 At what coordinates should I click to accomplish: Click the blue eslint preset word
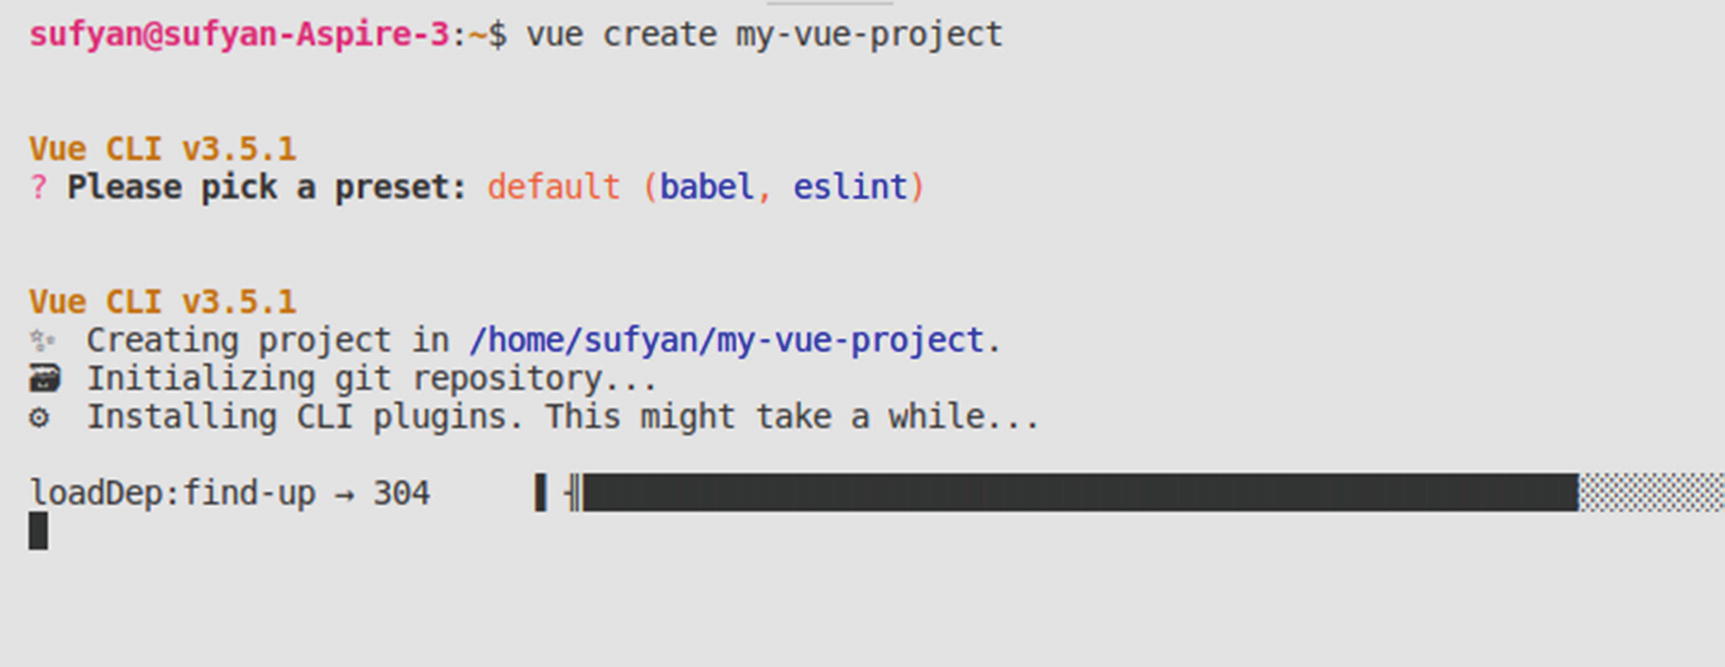click(850, 187)
